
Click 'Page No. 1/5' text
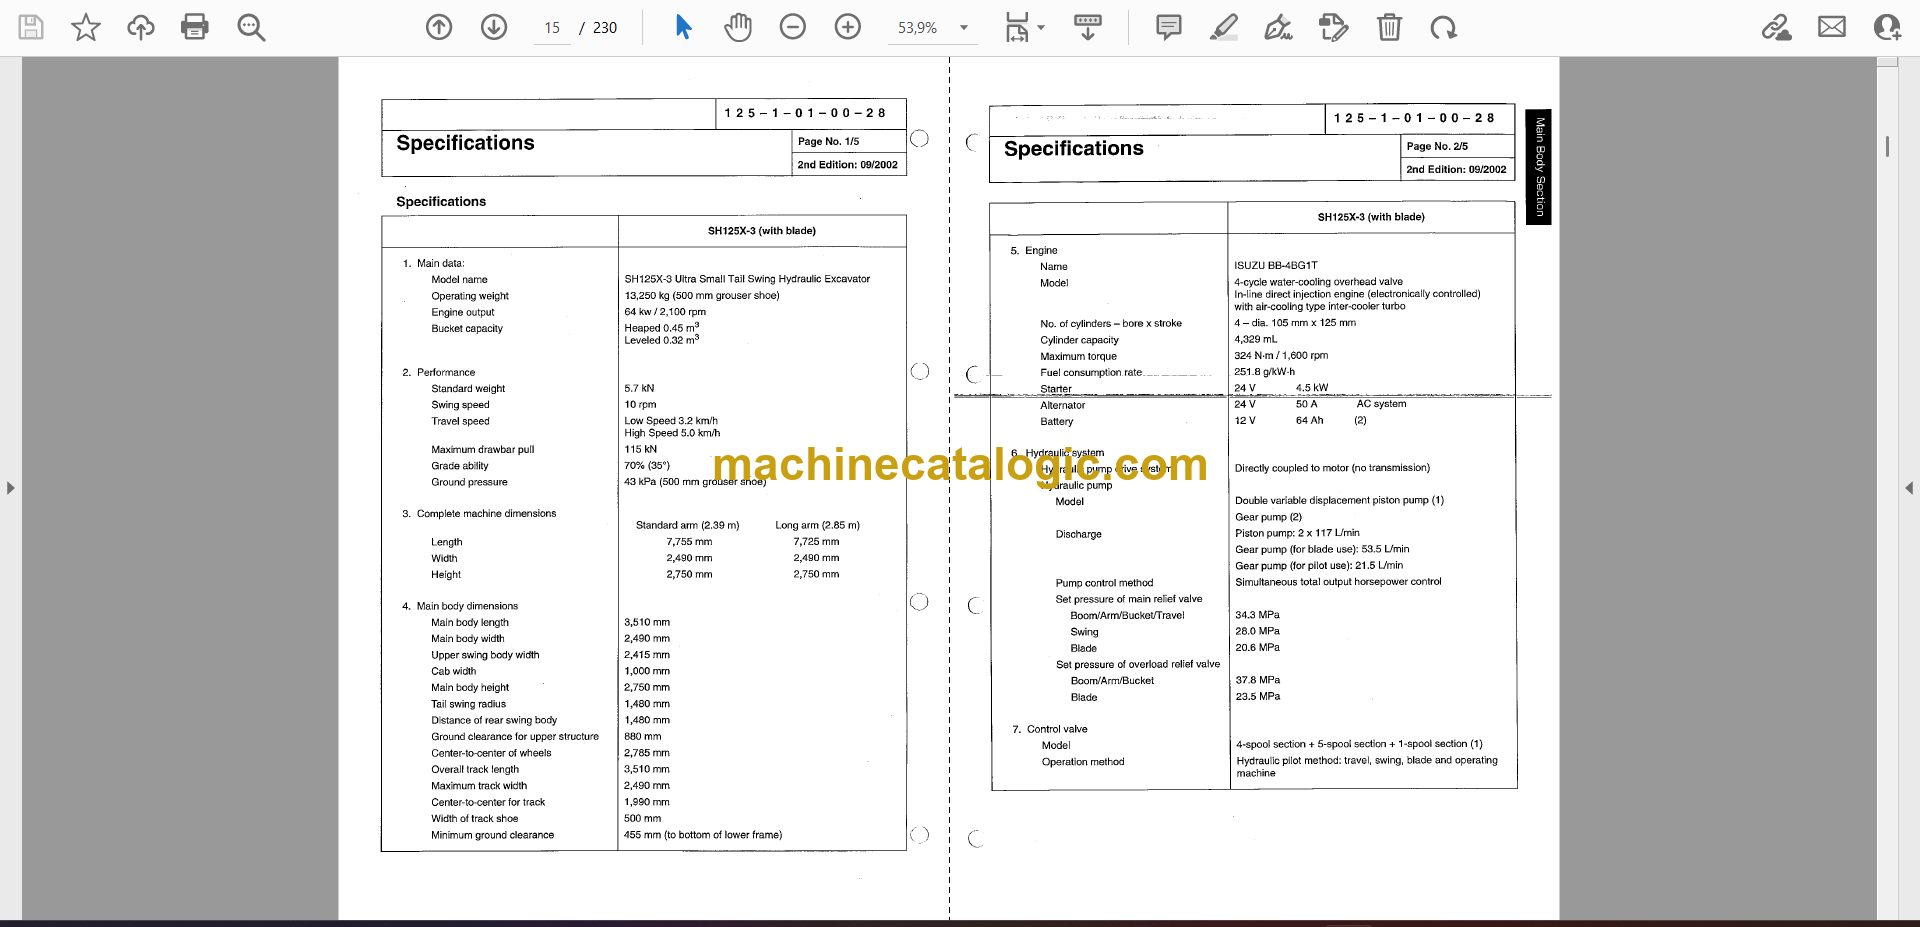click(828, 142)
